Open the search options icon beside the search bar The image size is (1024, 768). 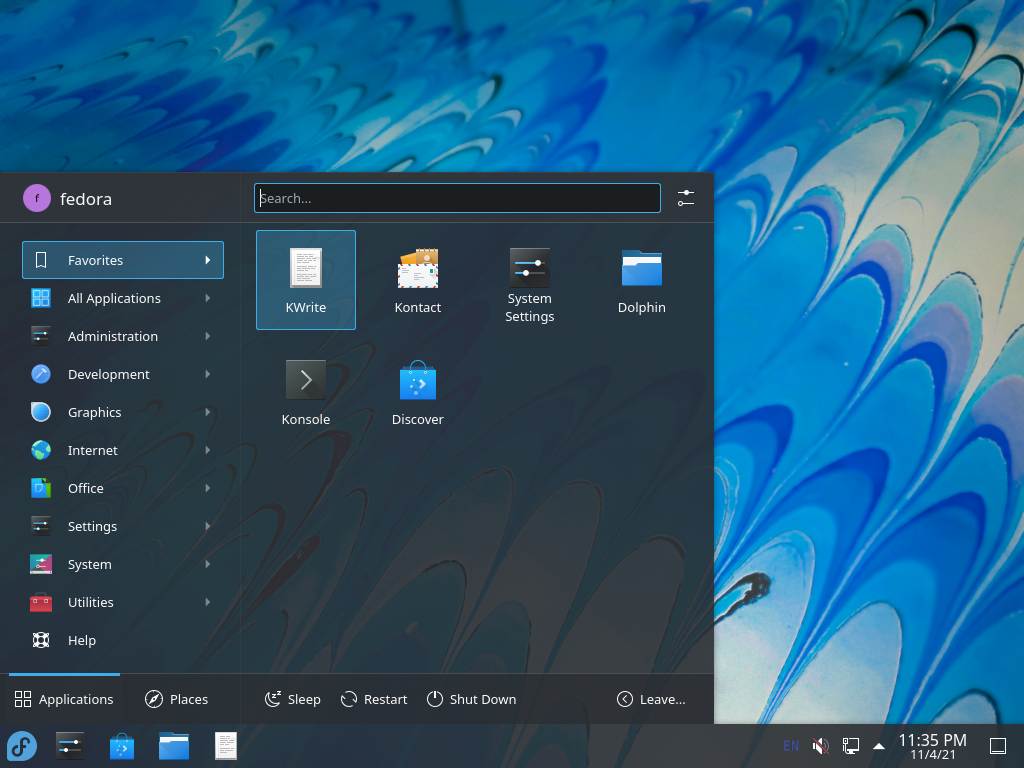(x=686, y=198)
